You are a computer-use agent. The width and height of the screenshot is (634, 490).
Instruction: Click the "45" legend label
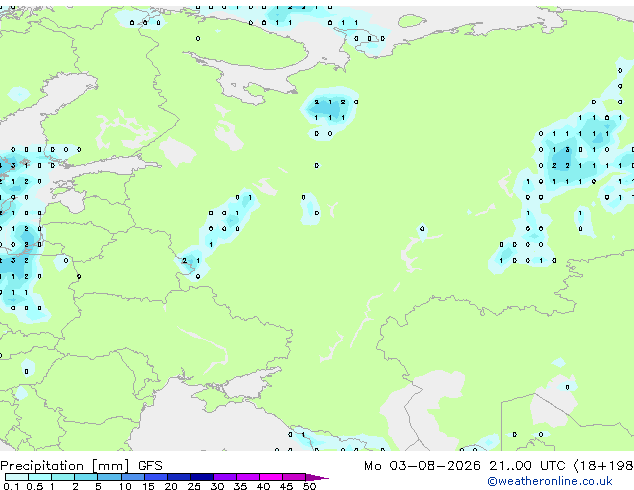286,486
